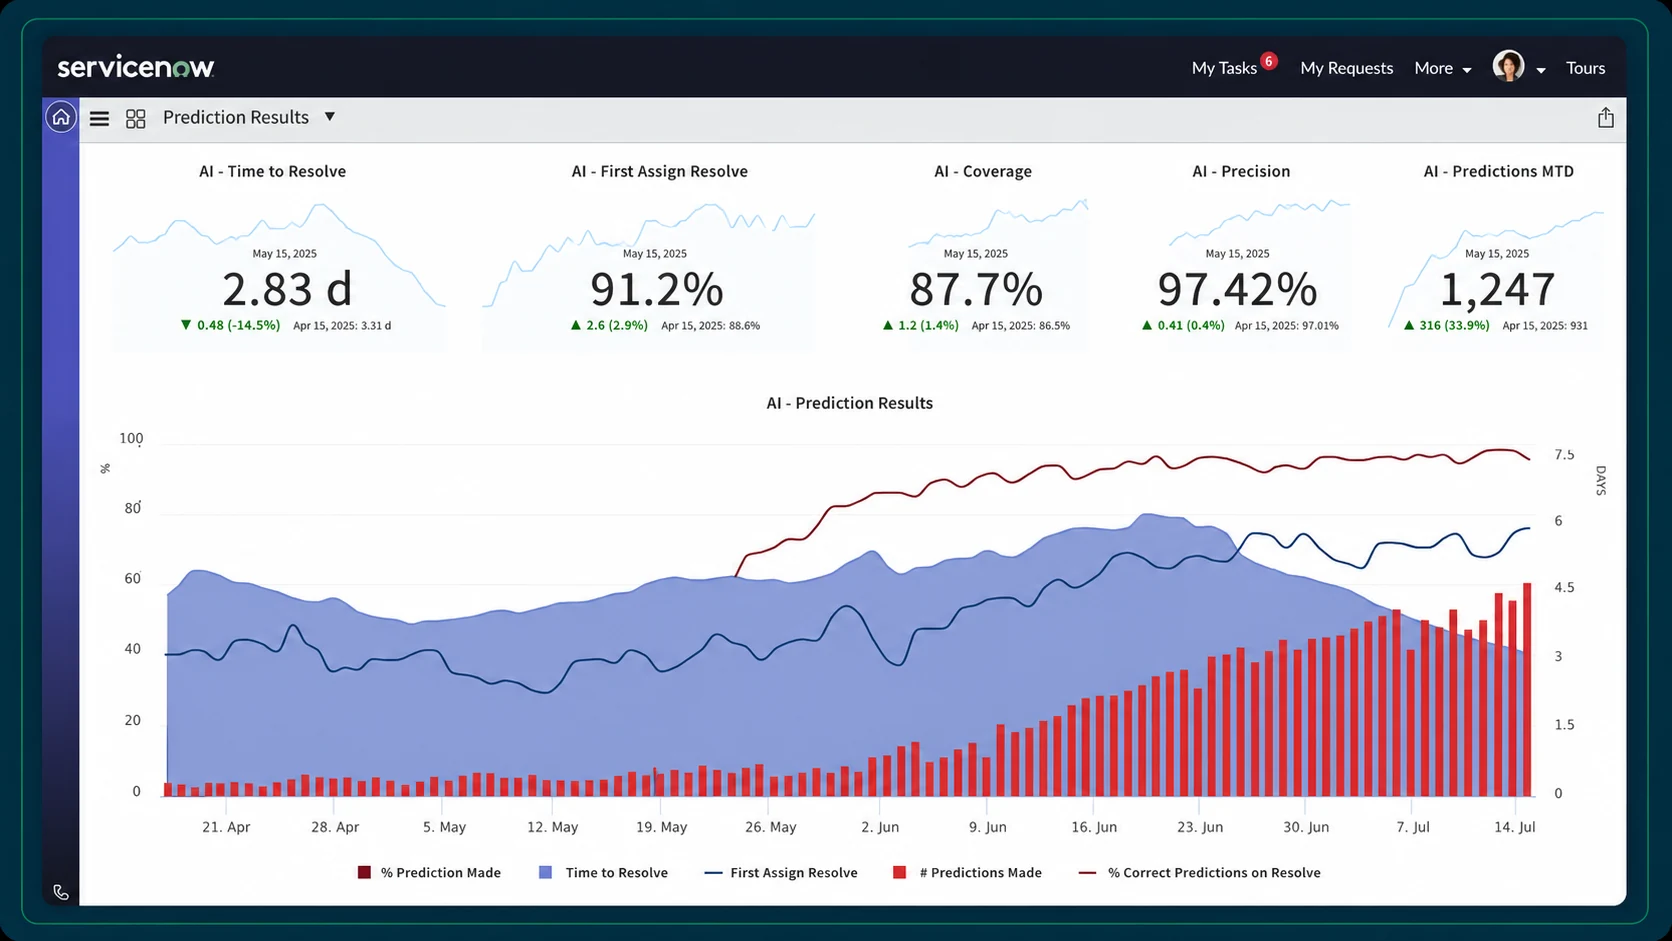Viewport: 1672px width, 941px height.
Task: Click the 21. Apr axis label
Action: coord(226,827)
